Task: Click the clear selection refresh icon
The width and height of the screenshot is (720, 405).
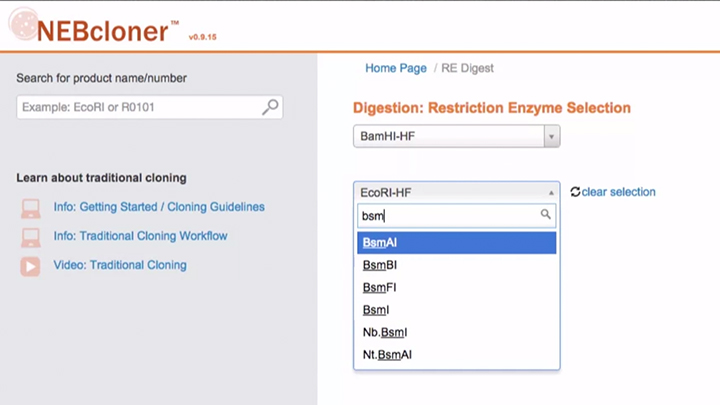Action: tap(575, 192)
